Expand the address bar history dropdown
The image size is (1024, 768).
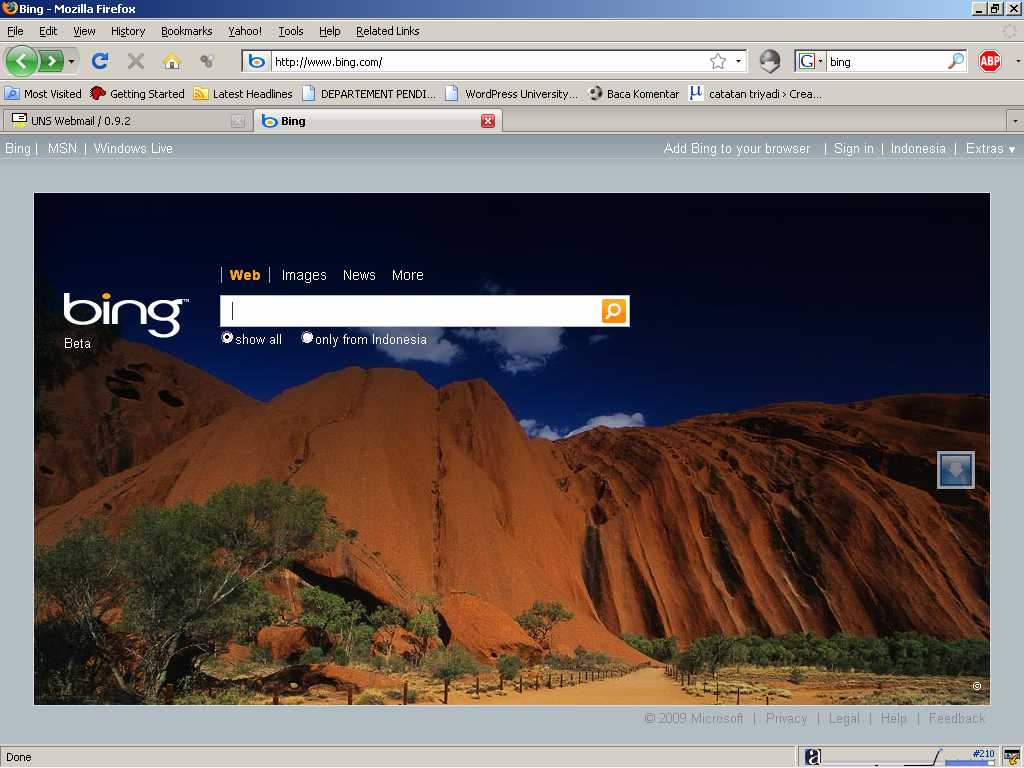tap(739, 61)
